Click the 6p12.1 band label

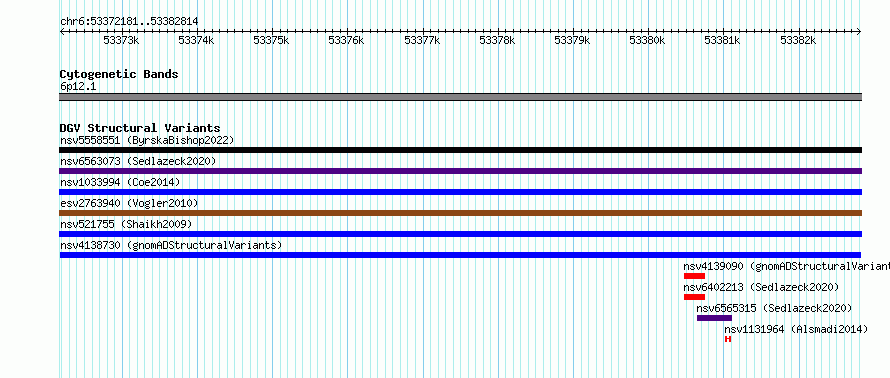[x=78, y=87]
